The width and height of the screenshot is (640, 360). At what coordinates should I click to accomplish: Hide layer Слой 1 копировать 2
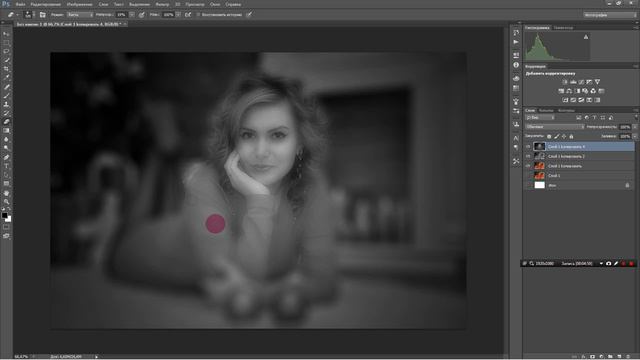(528, 156)
